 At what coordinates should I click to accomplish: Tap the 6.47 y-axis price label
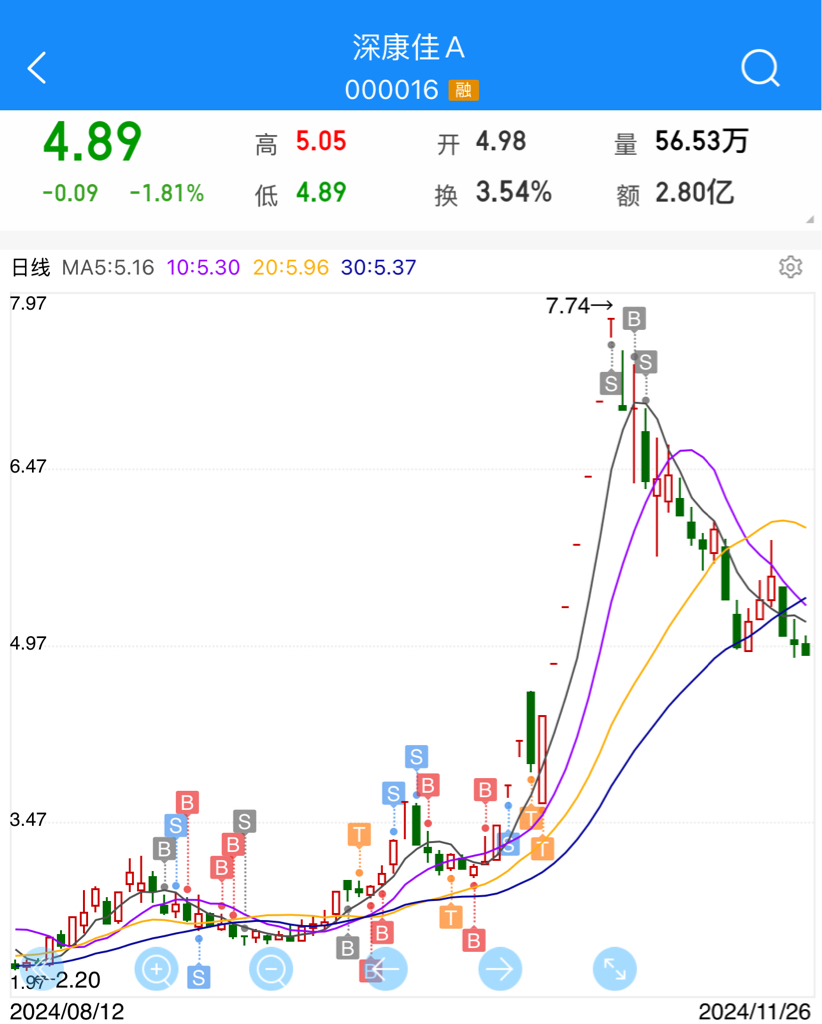tap(28, 466)
